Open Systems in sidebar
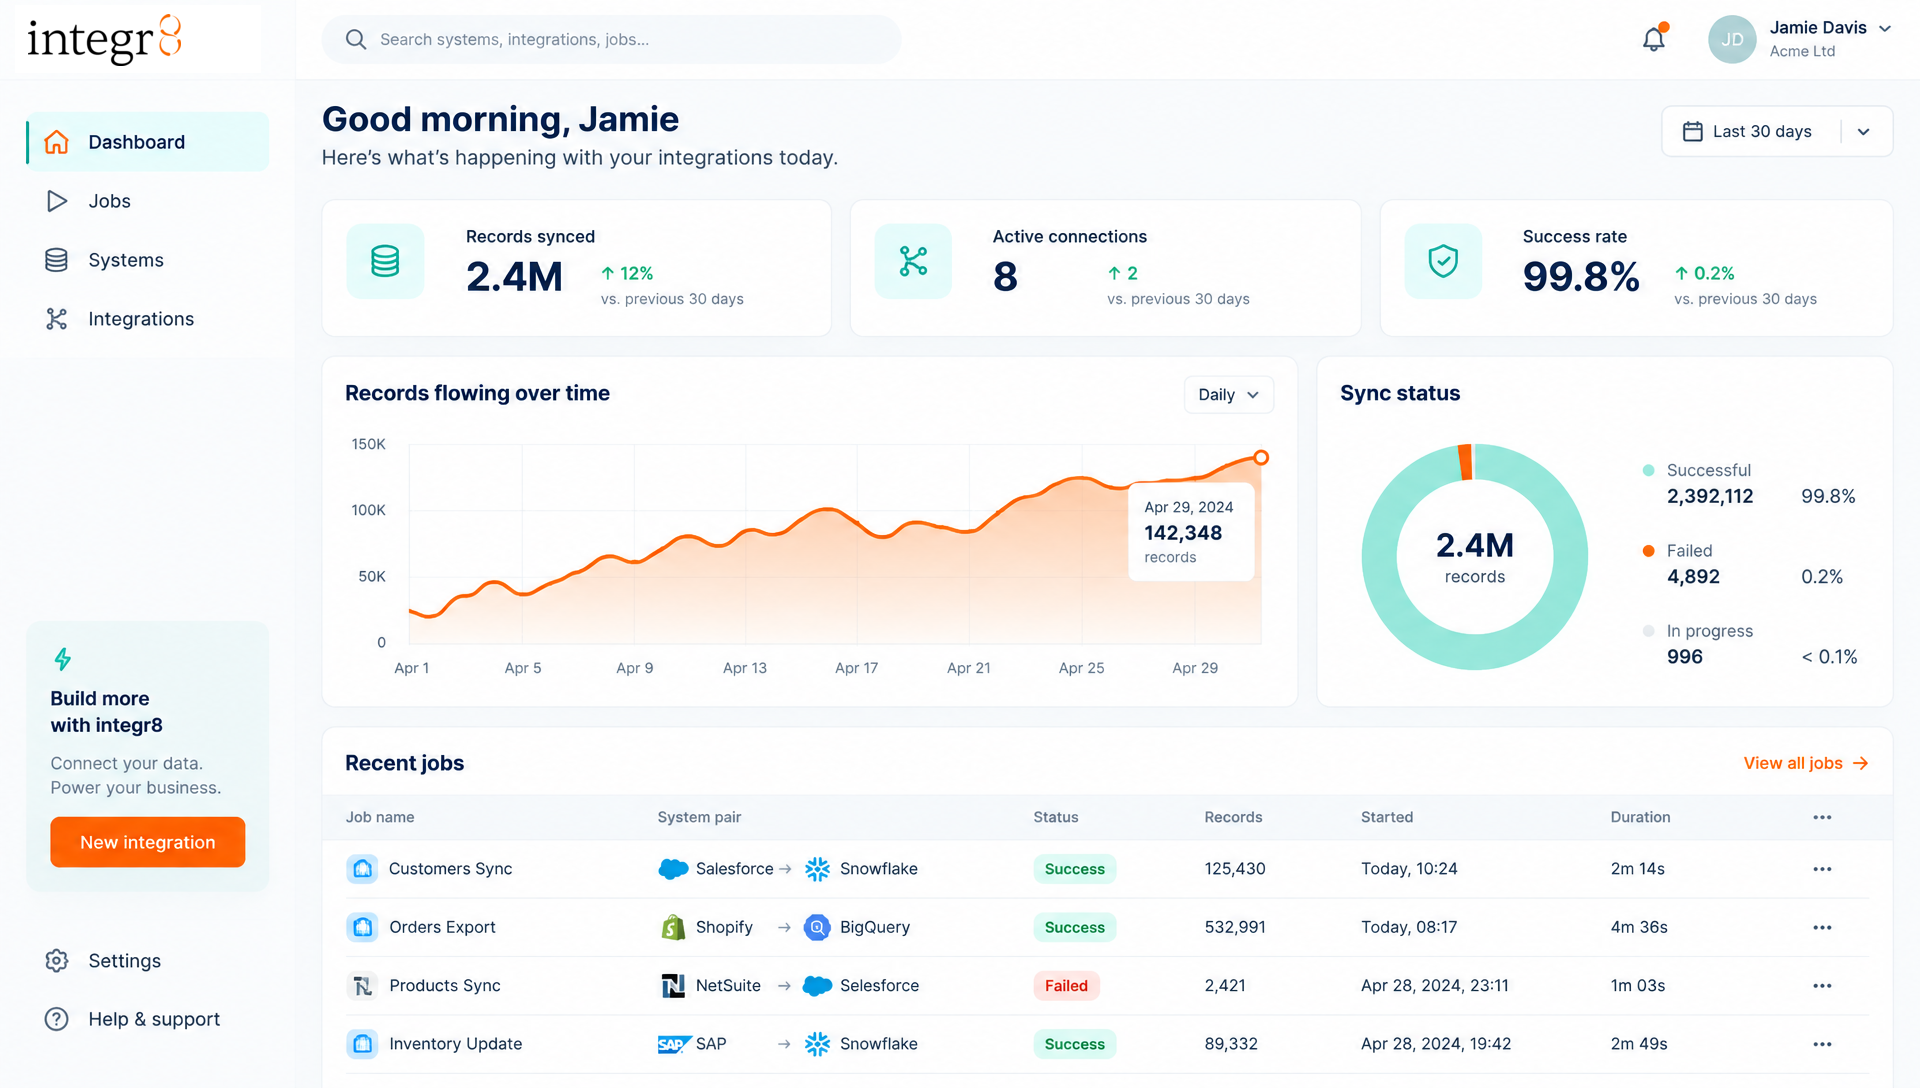Image resolution: width=1920 pixels, height=1088 pixels. (x=147, y=260)
